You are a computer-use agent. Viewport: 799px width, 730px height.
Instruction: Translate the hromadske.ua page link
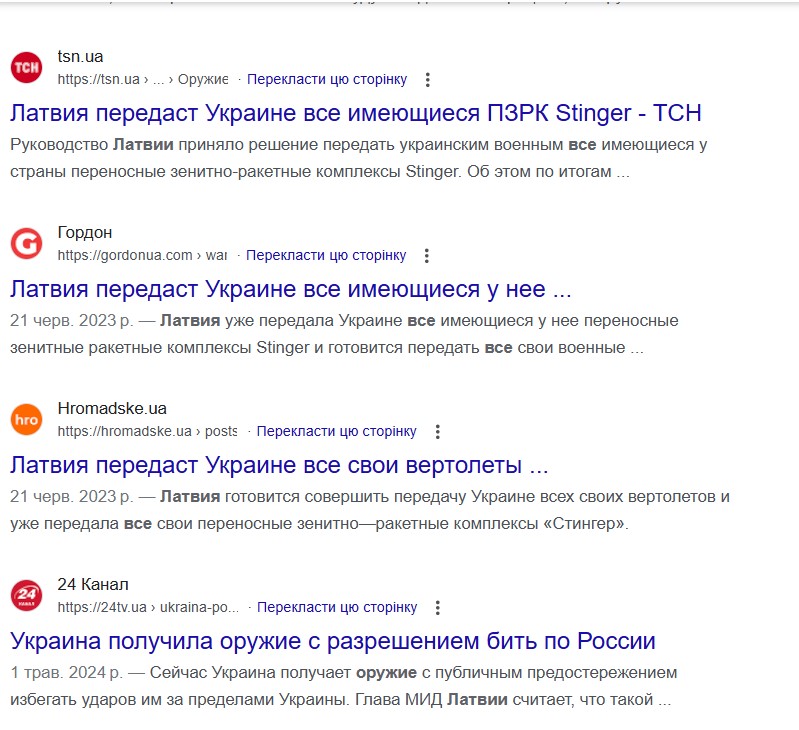[x=336, y=431]
